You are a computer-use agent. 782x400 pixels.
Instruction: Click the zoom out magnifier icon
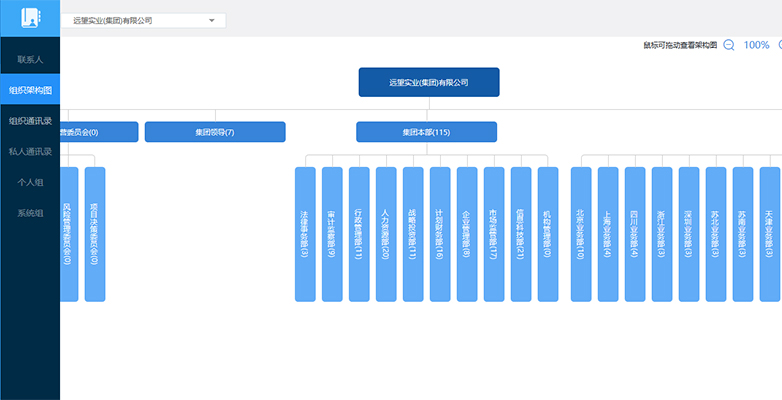click(729, 45)
